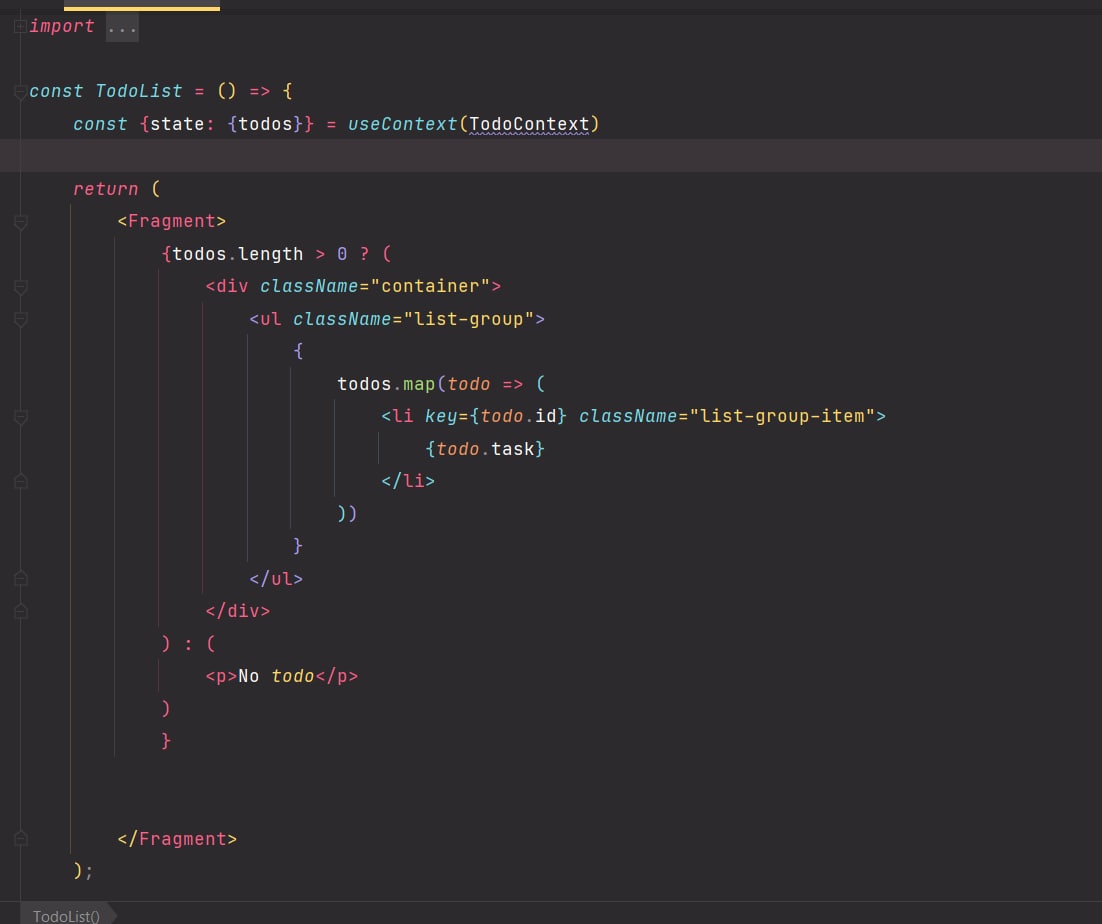
Task: Click the folded '...' import placeholder
Action: 122,27
